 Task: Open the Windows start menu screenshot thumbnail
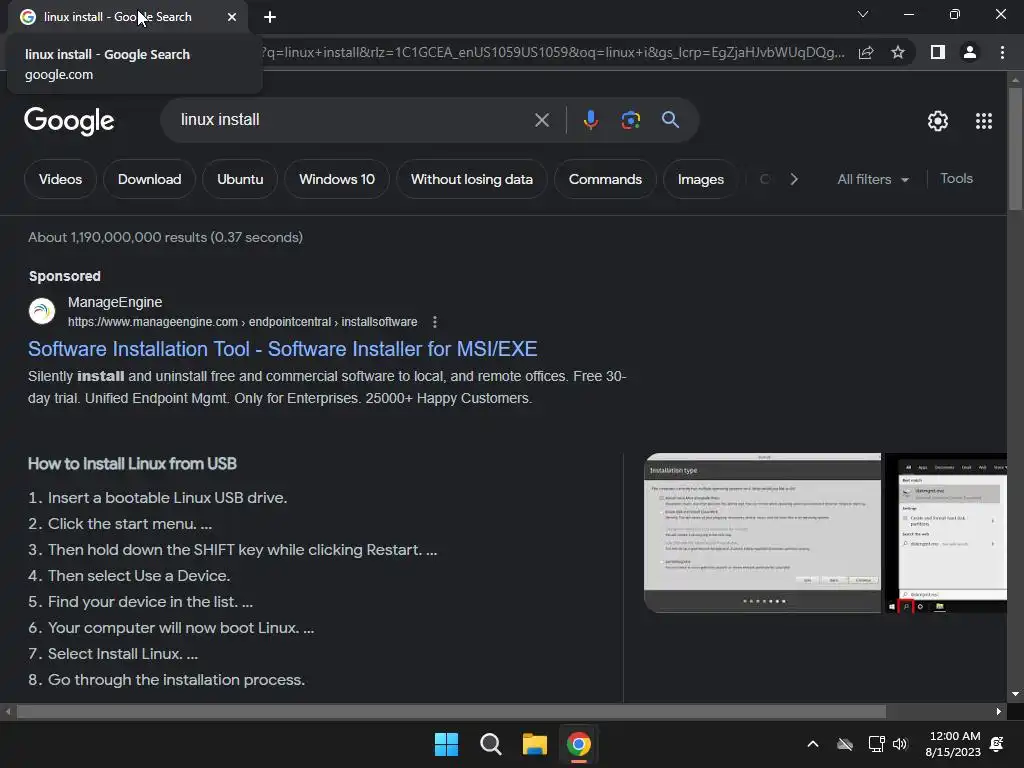pyautogui.click(x=946, y=532)
